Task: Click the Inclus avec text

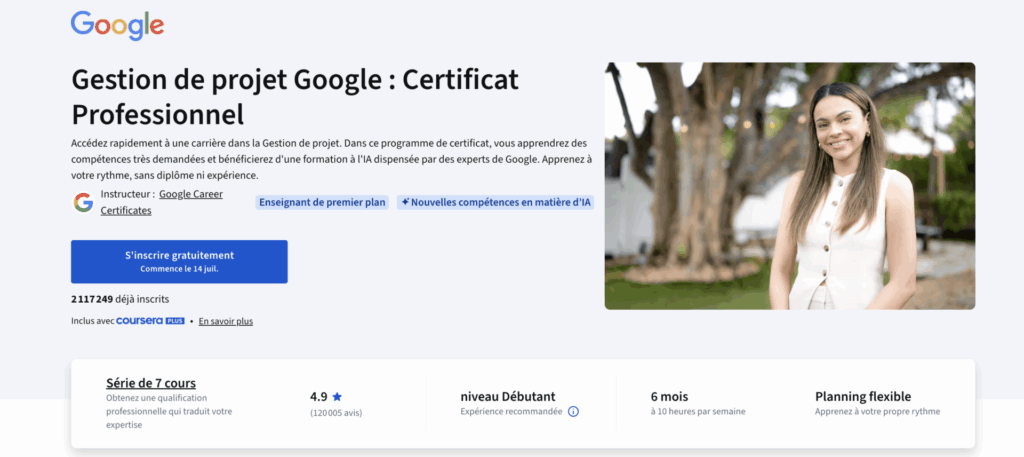Action: (x=93, y=321)
